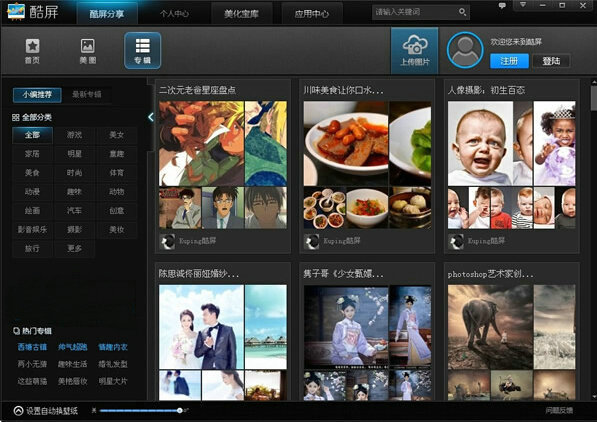Collapse sidebar with left chevron arrow
The width and height of the screenshot is (597, 422).
[x=151, y=117]
